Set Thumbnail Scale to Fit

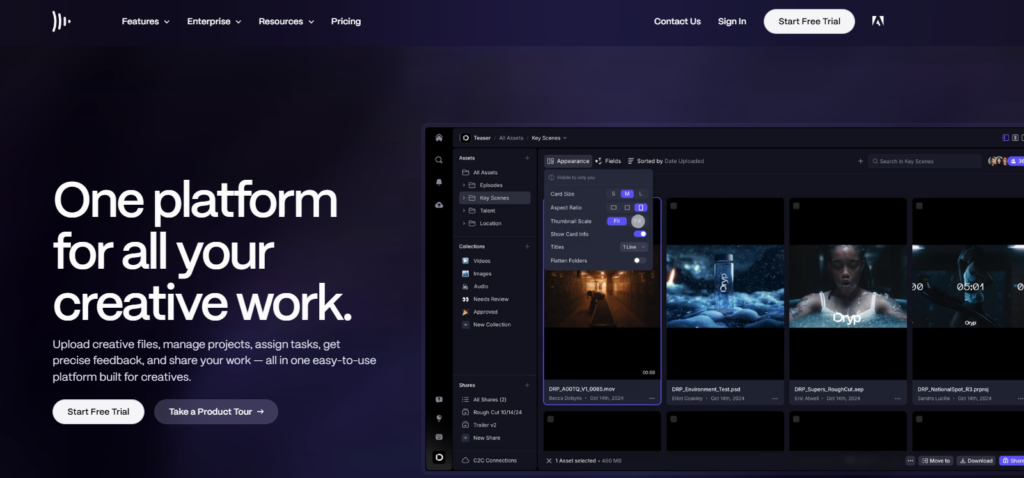(616, 221)
